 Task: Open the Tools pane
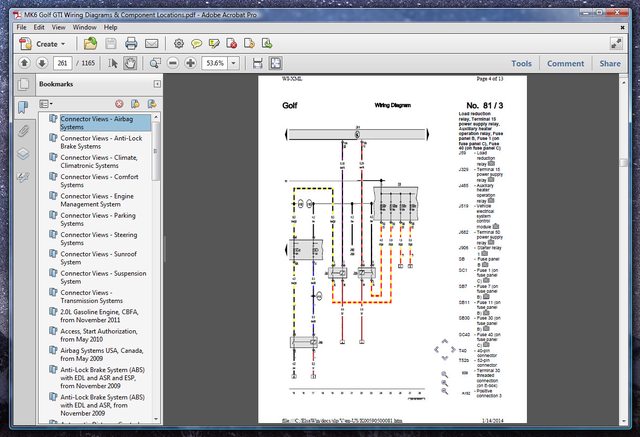pyautogui.click(x=521, y=63)
